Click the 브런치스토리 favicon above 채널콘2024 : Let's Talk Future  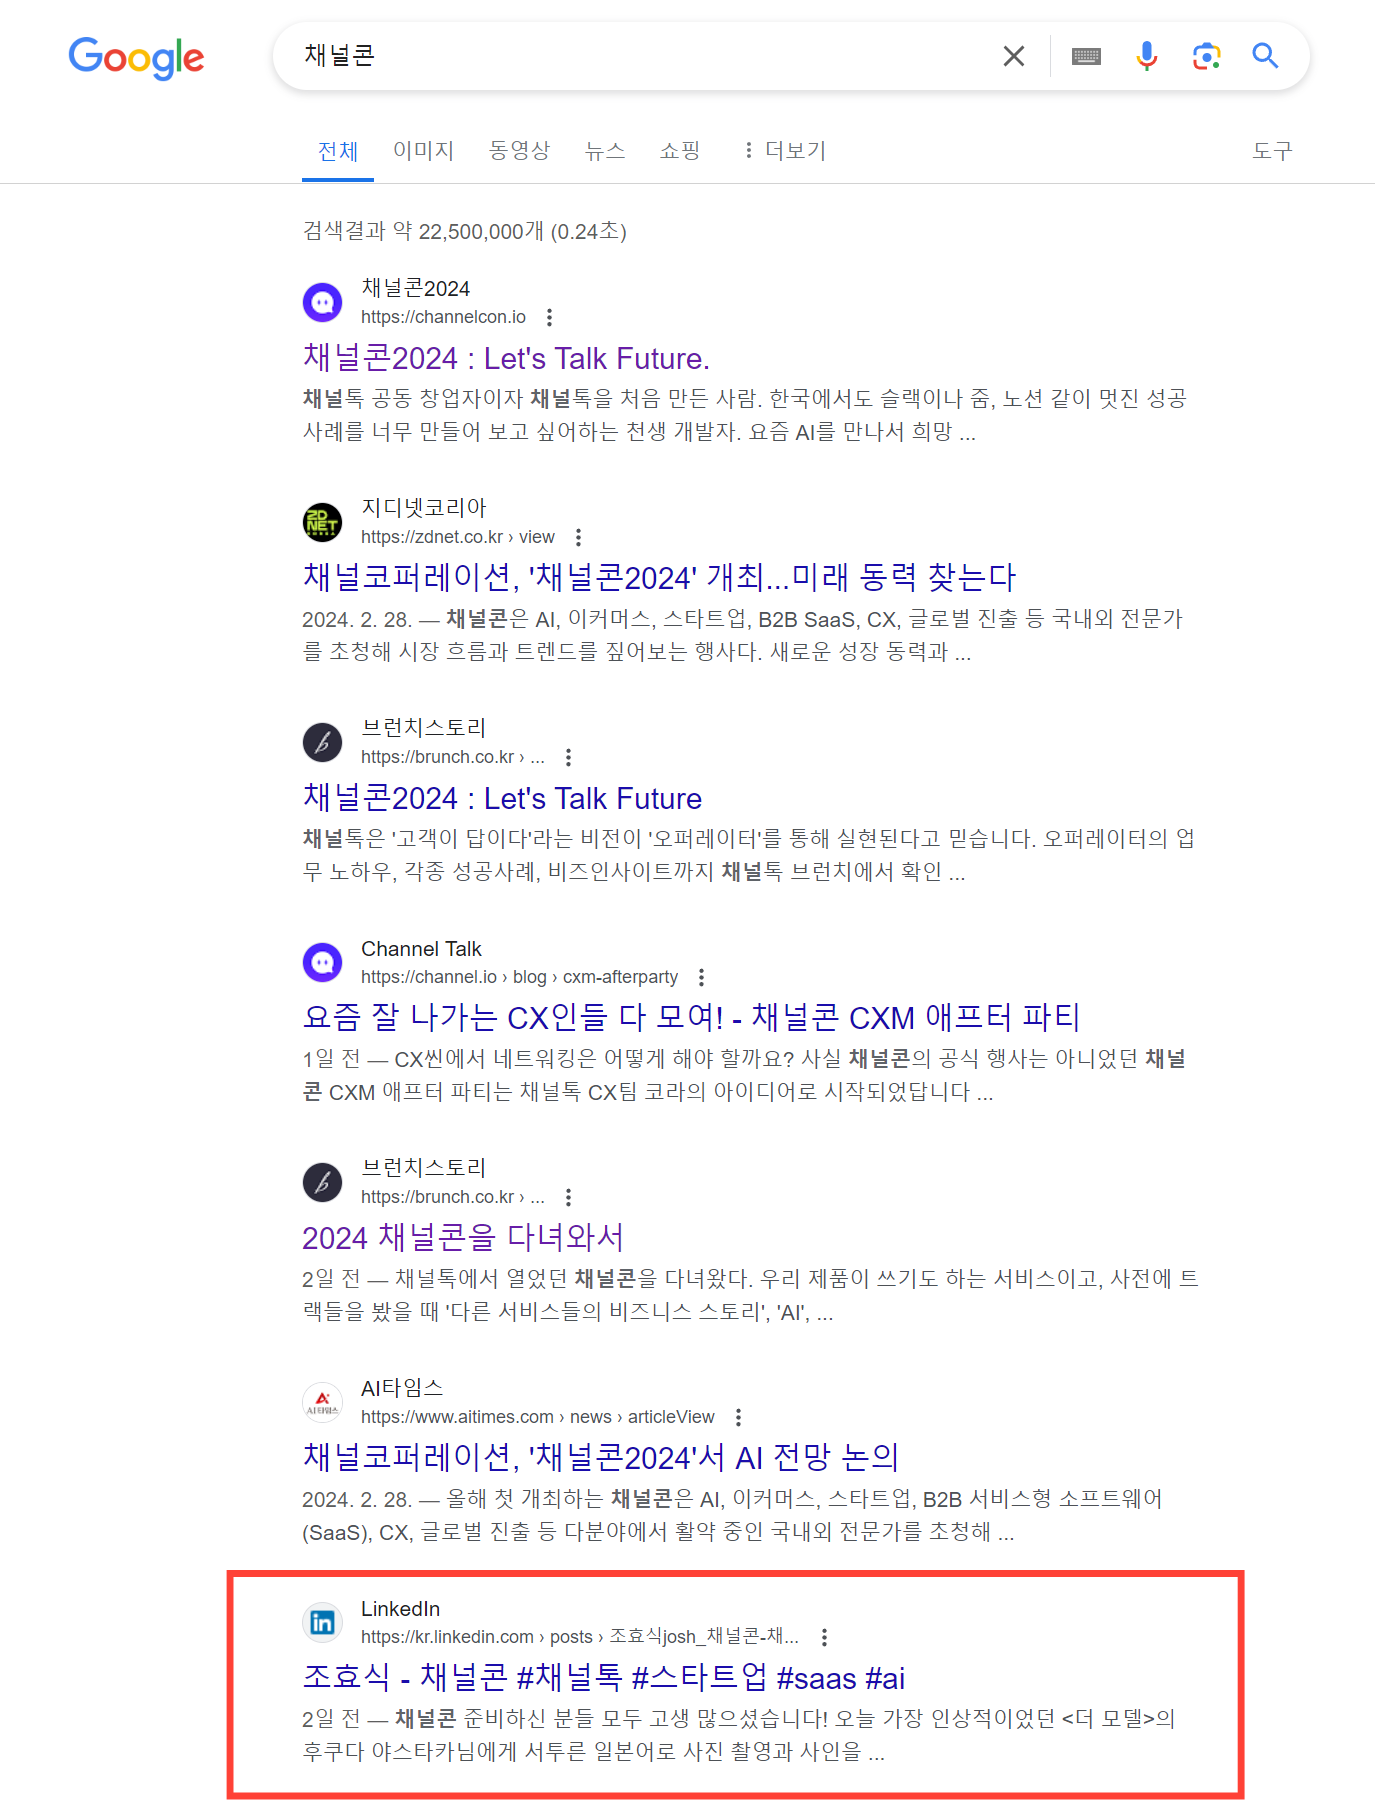tap(322, 742)
